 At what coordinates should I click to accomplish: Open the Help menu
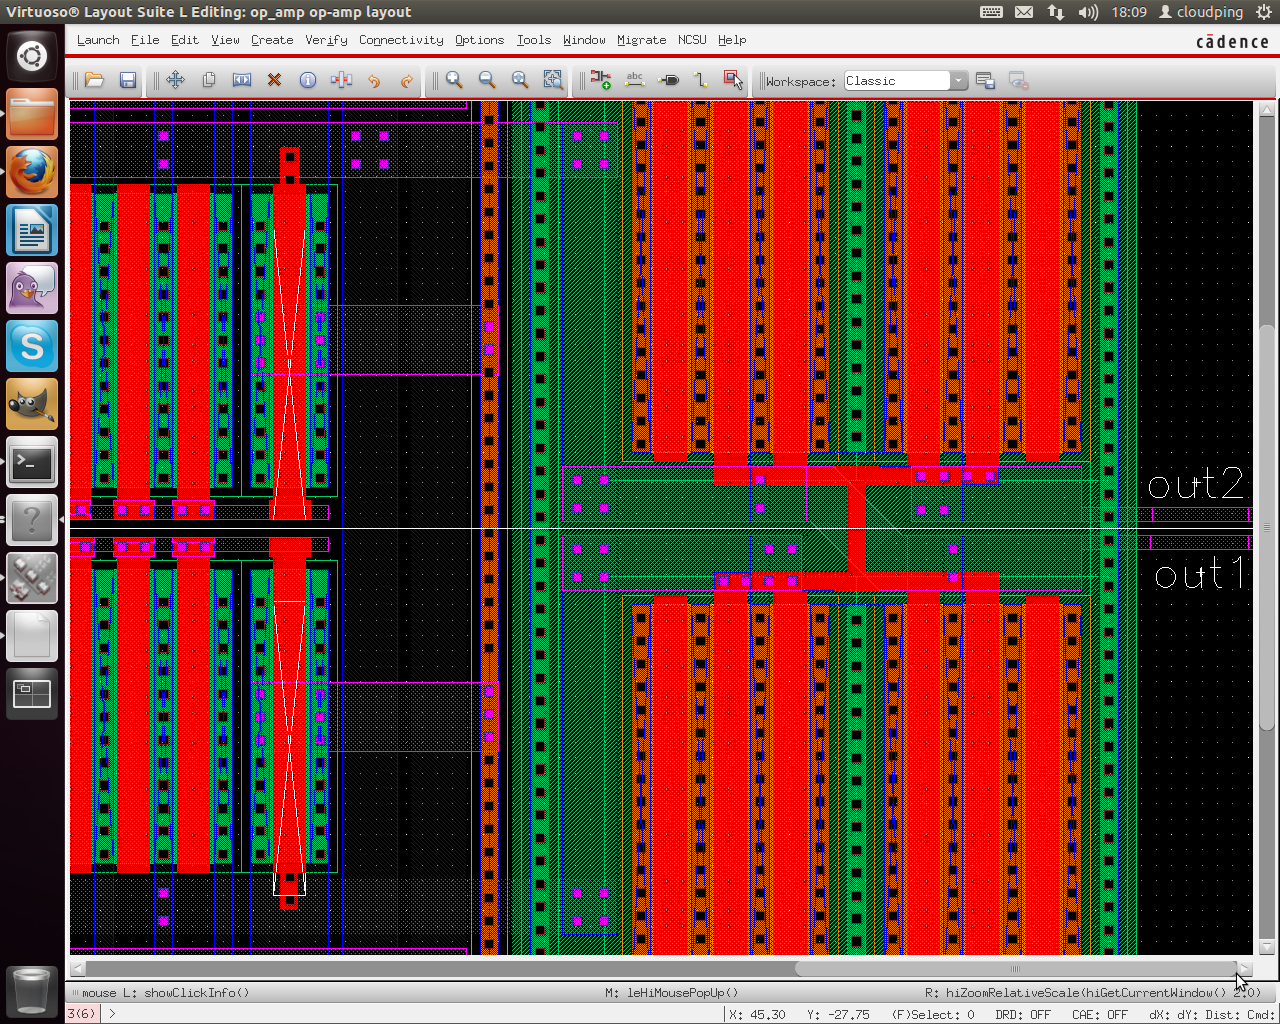[732, 40]
